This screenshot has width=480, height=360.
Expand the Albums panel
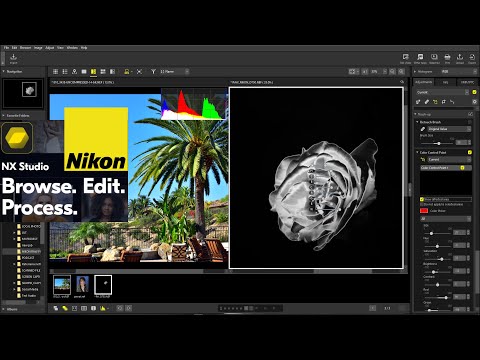click(x=4, y=309)
